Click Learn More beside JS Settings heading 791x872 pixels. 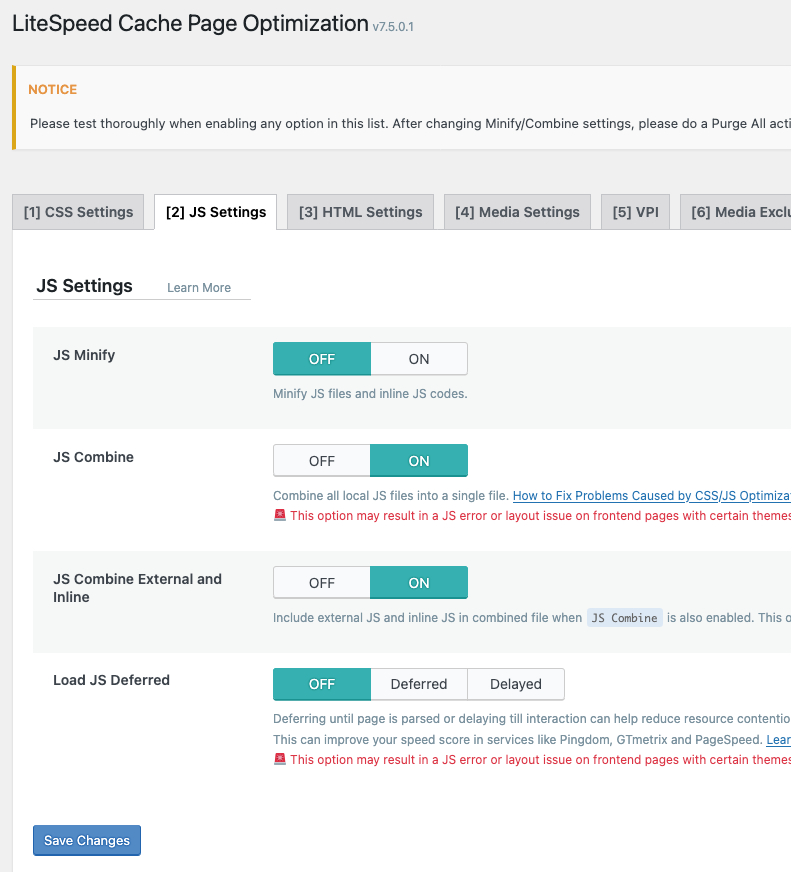tap(199, 288)
